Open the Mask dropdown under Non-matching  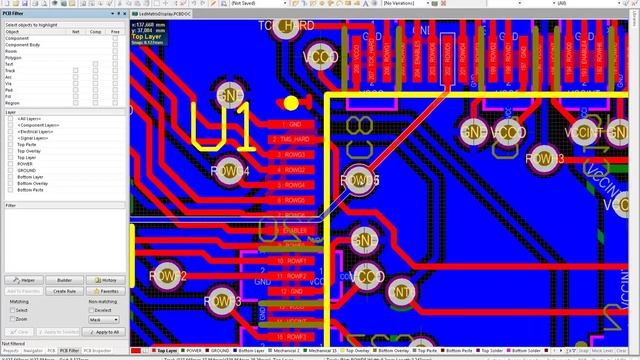[104, 320]
